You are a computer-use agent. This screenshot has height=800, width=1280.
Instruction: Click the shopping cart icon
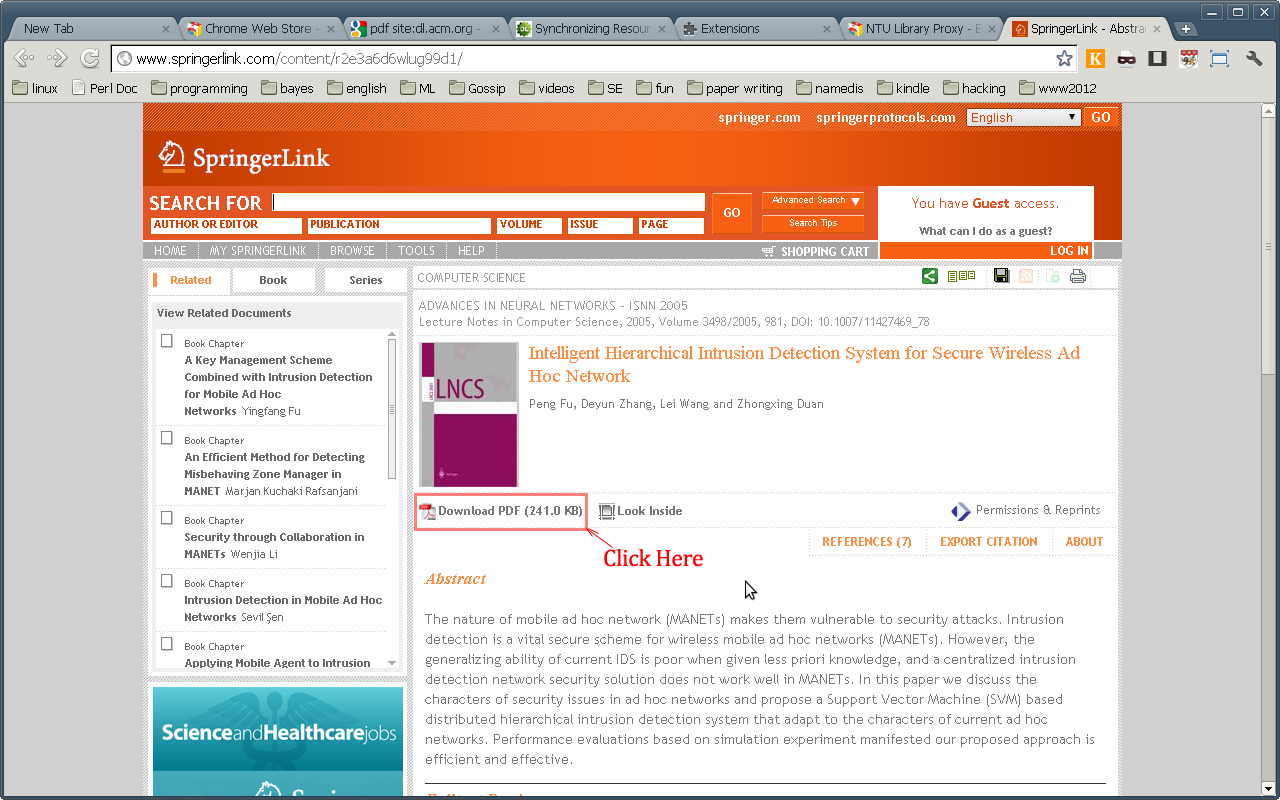click(768, 251)
